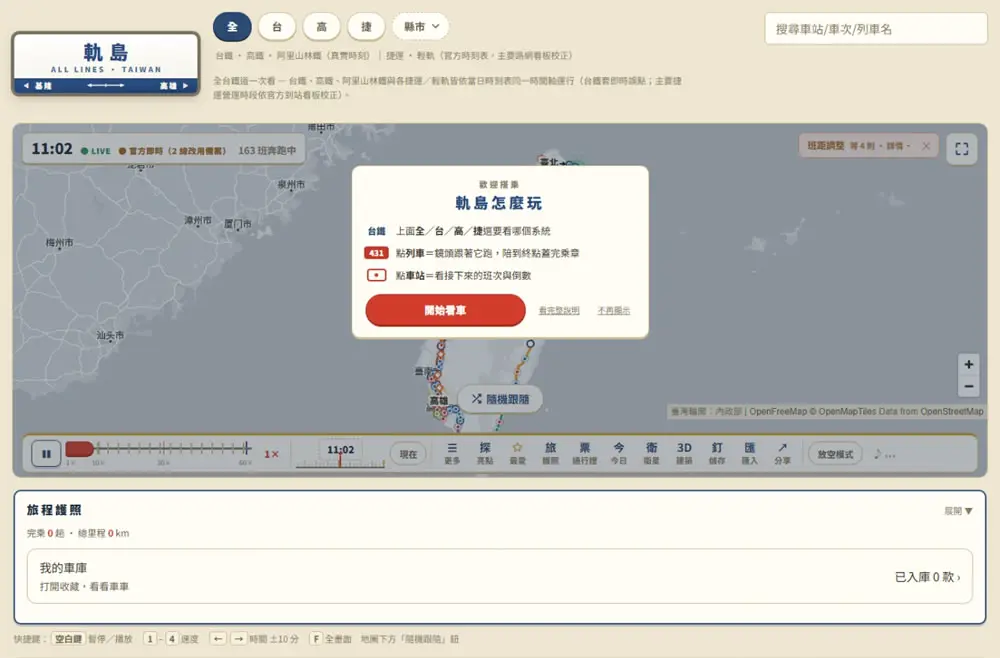The height and width of the screenshot is (658, 1000).
Task: Click the search station input field
Action: pos(876,29)
